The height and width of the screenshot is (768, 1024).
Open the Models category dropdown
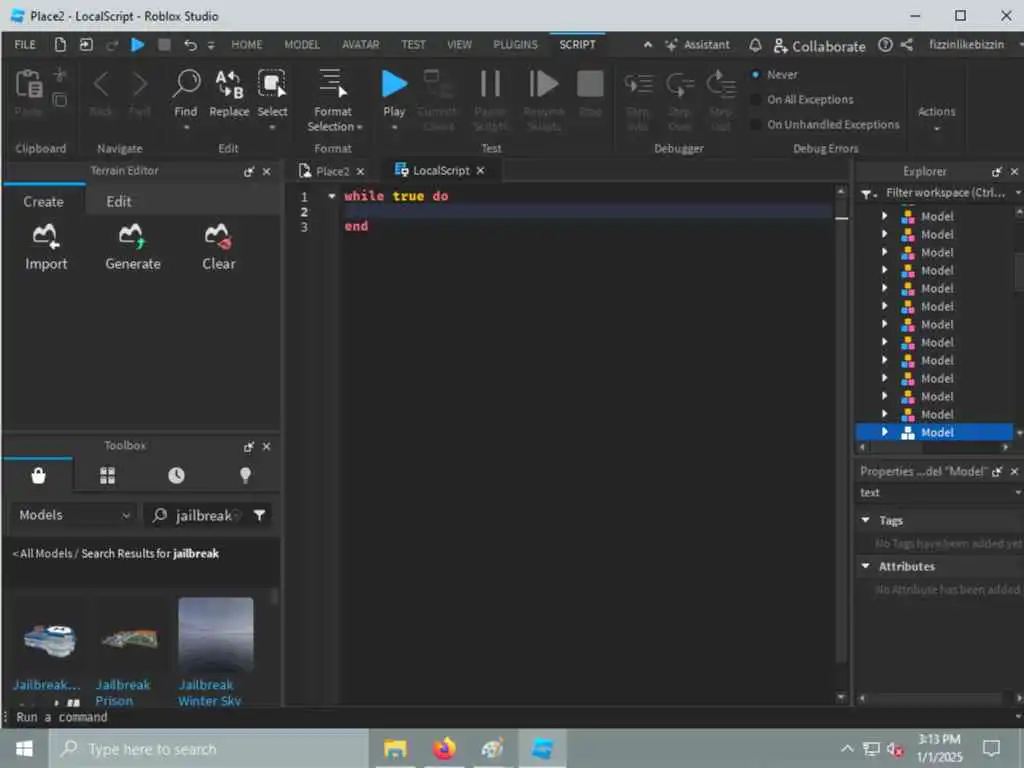[74, 515]
